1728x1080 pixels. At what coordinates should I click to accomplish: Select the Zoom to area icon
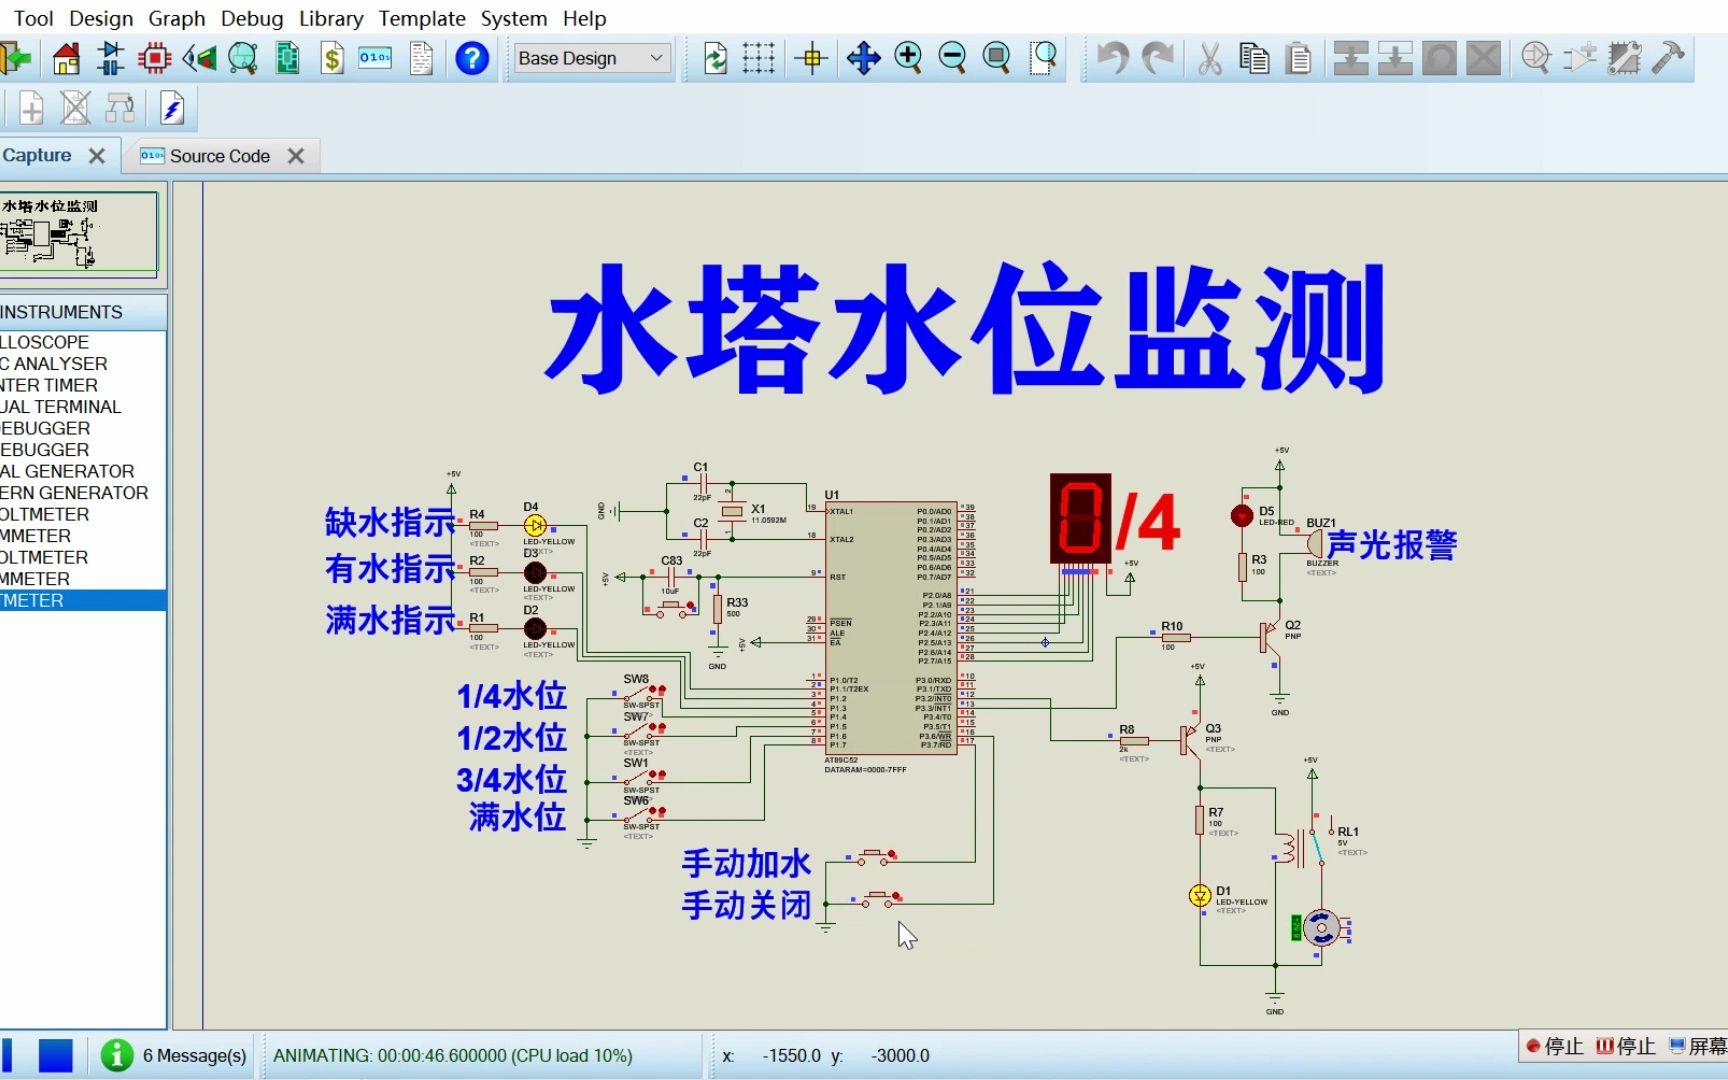pyautogui.click(x=1043, y=58)
